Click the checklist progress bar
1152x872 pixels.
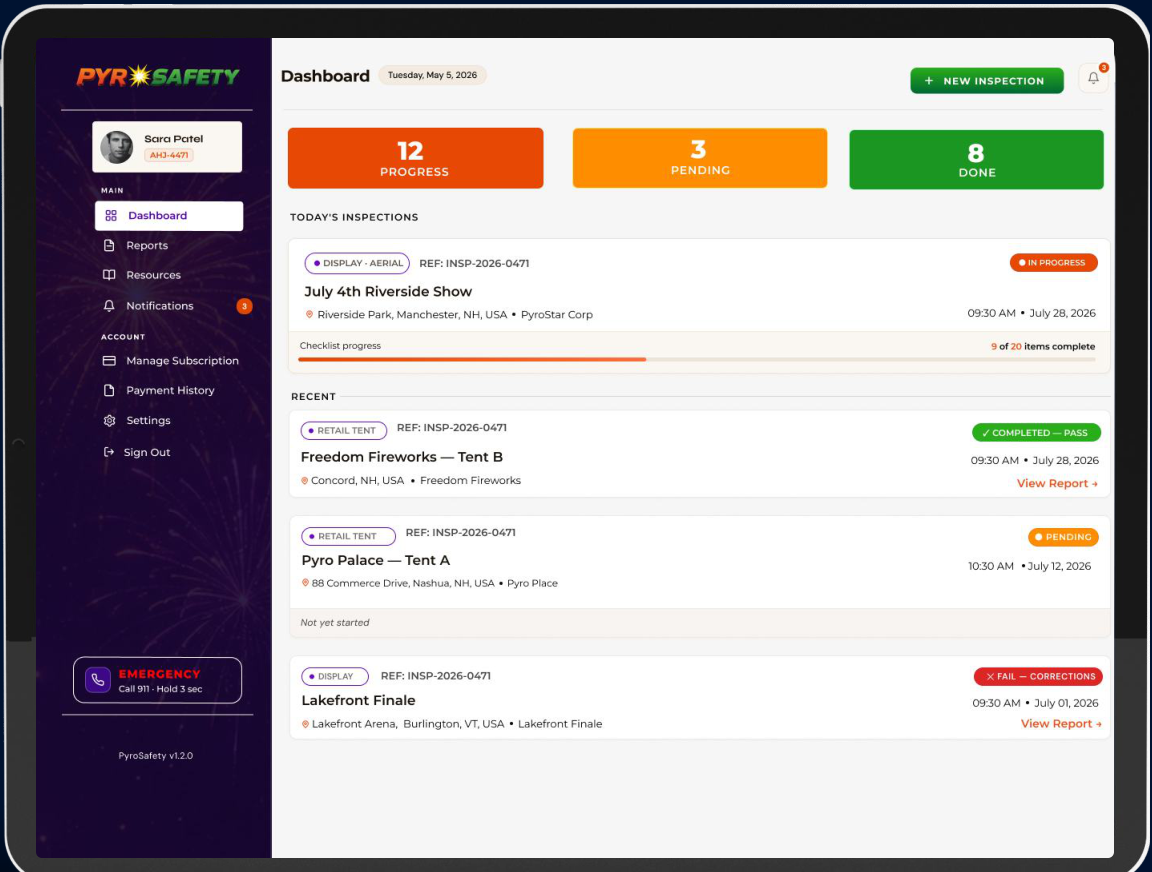(696, 359)
